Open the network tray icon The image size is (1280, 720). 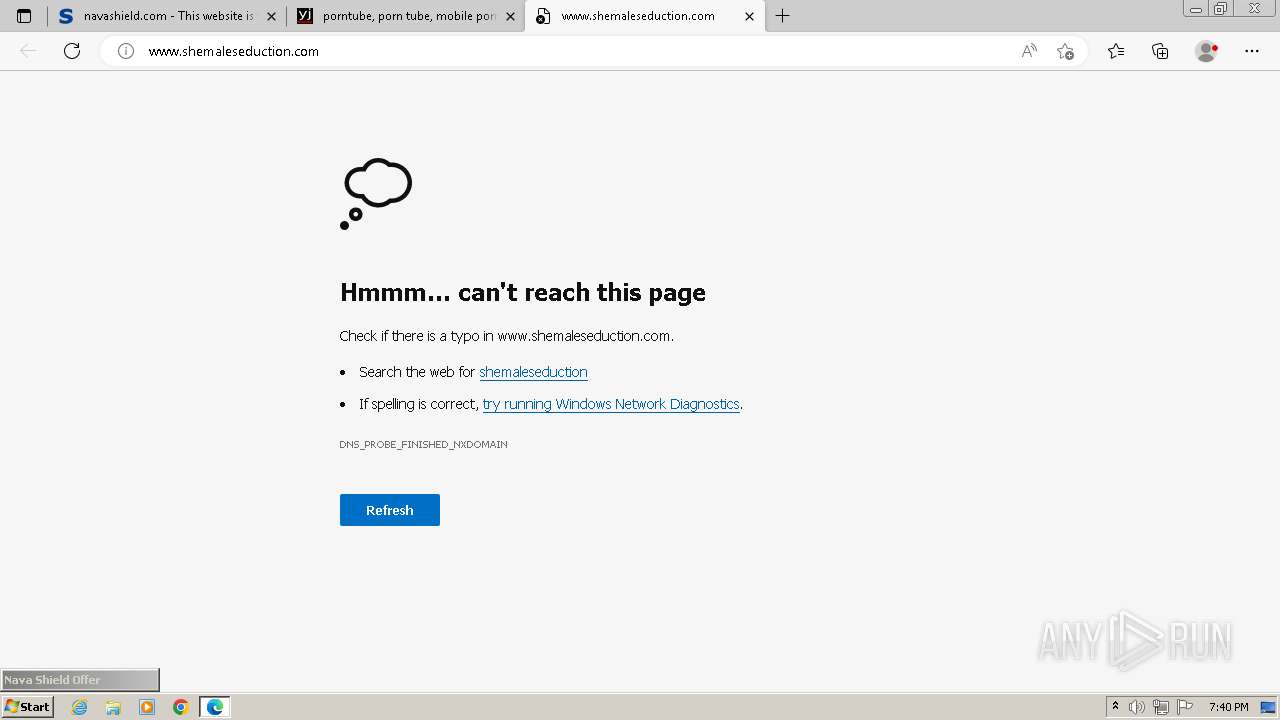coord(1161,707)
